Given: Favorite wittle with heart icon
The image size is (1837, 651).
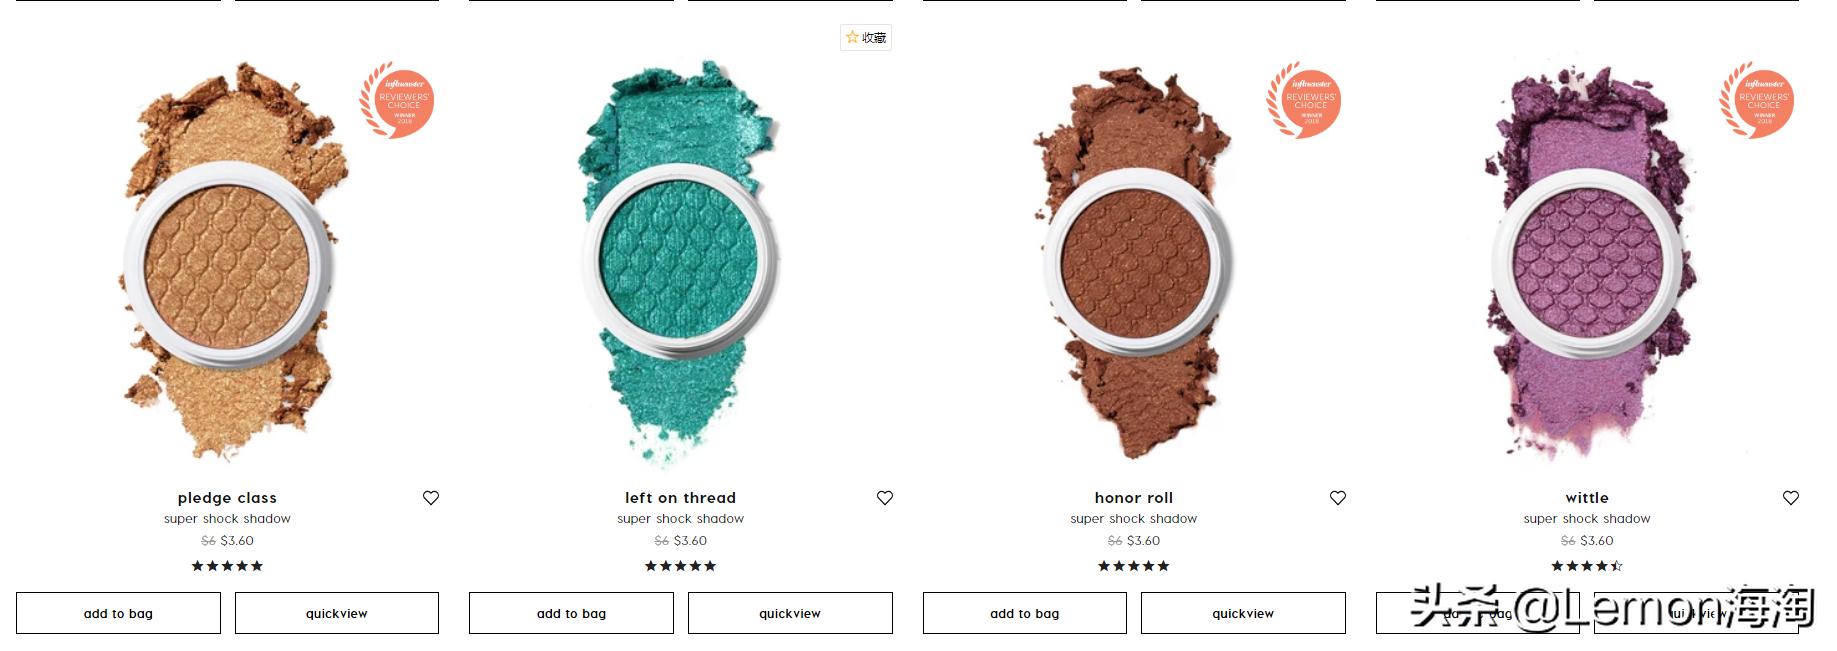Looking at the screenshot, I should [x=1791, y=498].
